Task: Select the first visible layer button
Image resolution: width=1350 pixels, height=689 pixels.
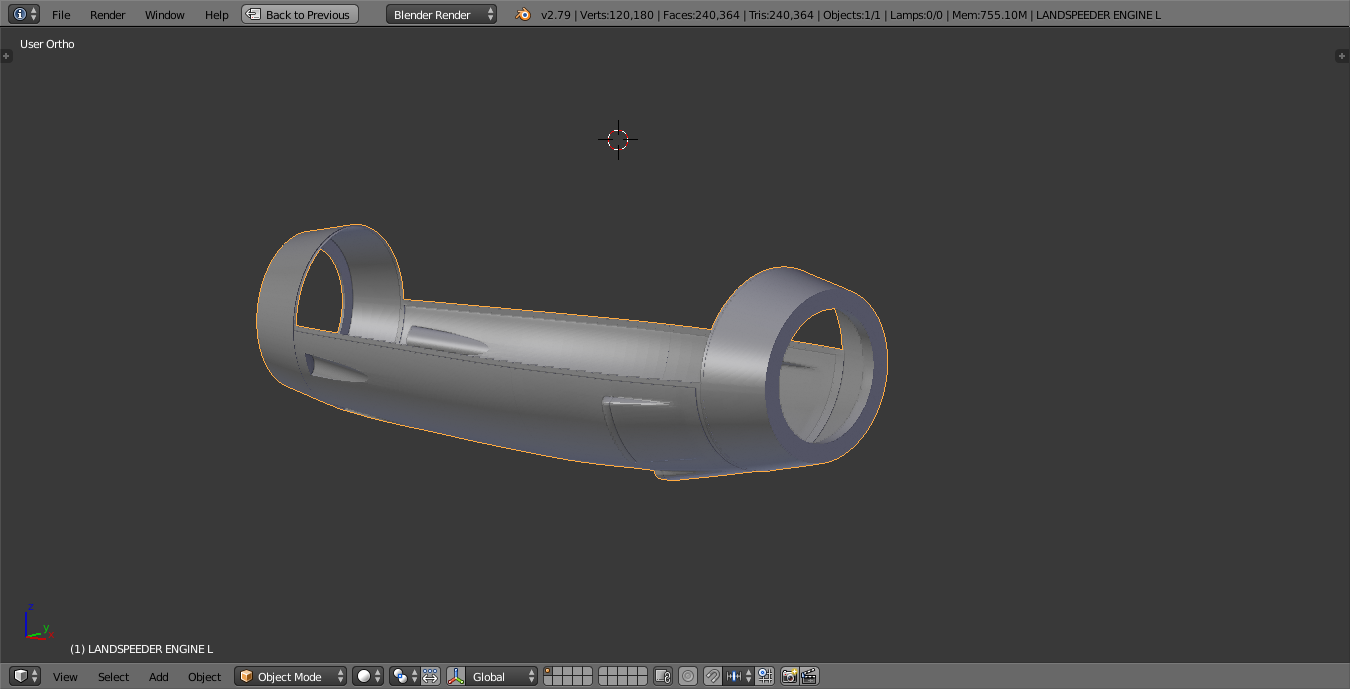Action: click(x=549, y=672)
